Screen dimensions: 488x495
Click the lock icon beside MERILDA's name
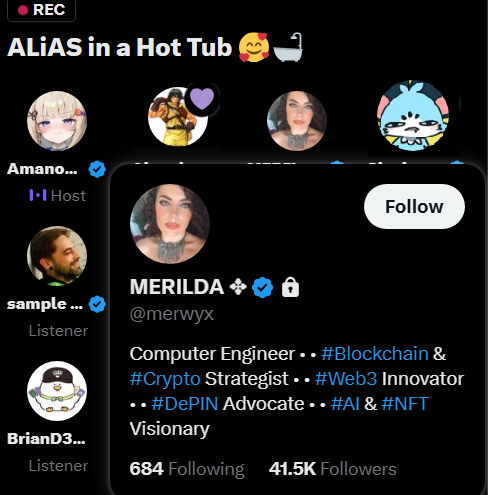[x=290, y=287]
